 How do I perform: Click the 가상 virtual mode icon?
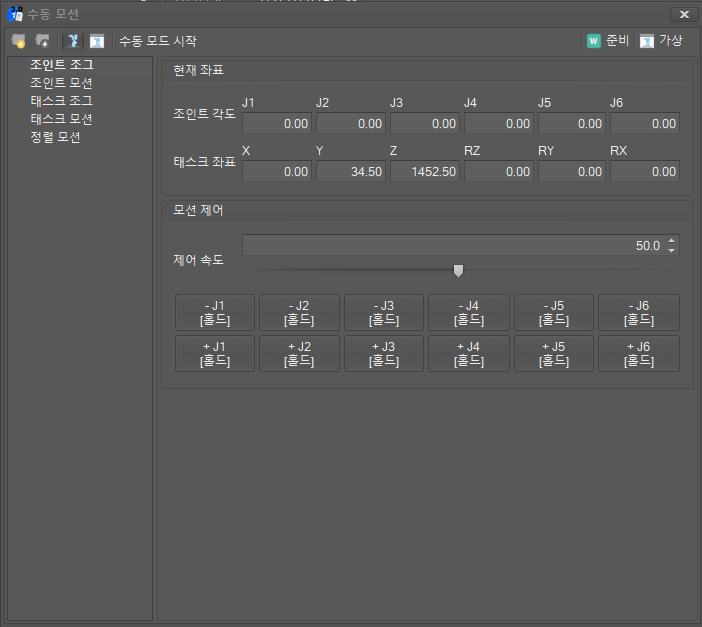(x=647, y=41)
